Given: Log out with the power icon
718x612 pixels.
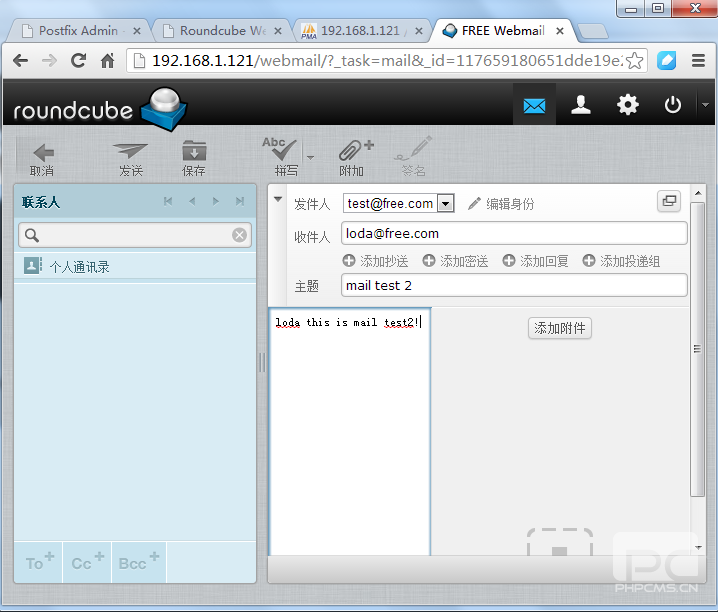Looking at the screenshot, I should (x=673, y=105).
